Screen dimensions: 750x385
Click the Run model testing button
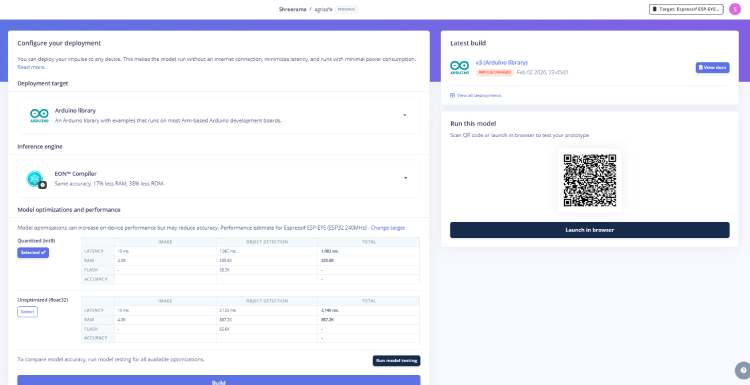point(397,361)
